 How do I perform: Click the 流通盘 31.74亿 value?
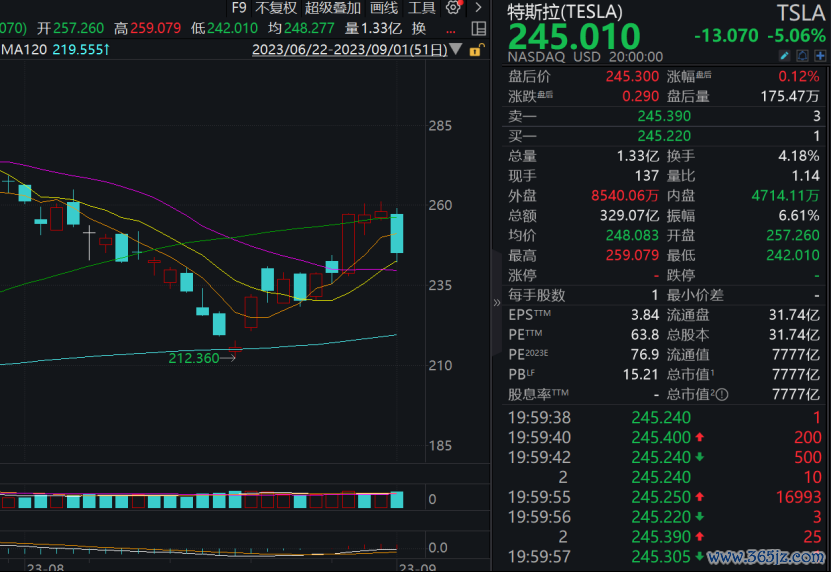pyautogui.click(x=794, y=315)
